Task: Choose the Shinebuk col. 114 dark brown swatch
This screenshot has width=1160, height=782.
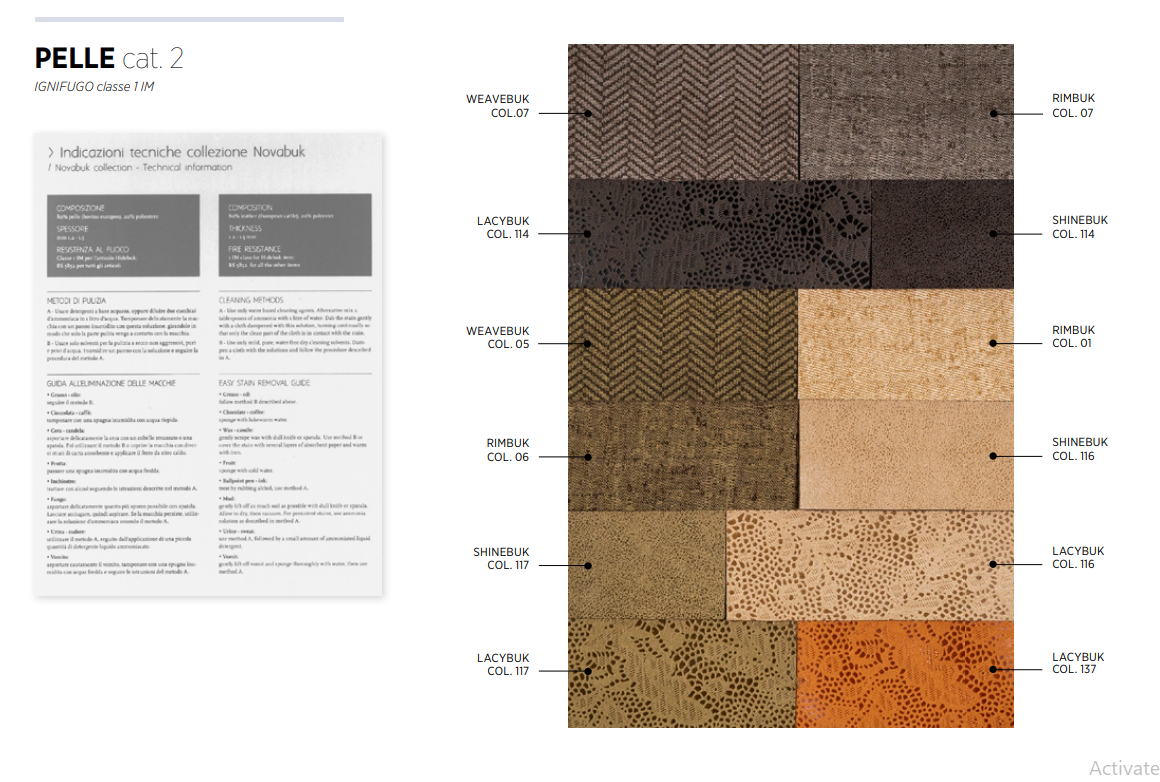Action: pos(942,234)
